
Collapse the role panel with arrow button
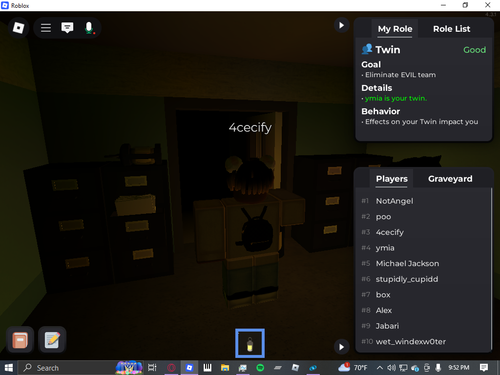[341, 25]
